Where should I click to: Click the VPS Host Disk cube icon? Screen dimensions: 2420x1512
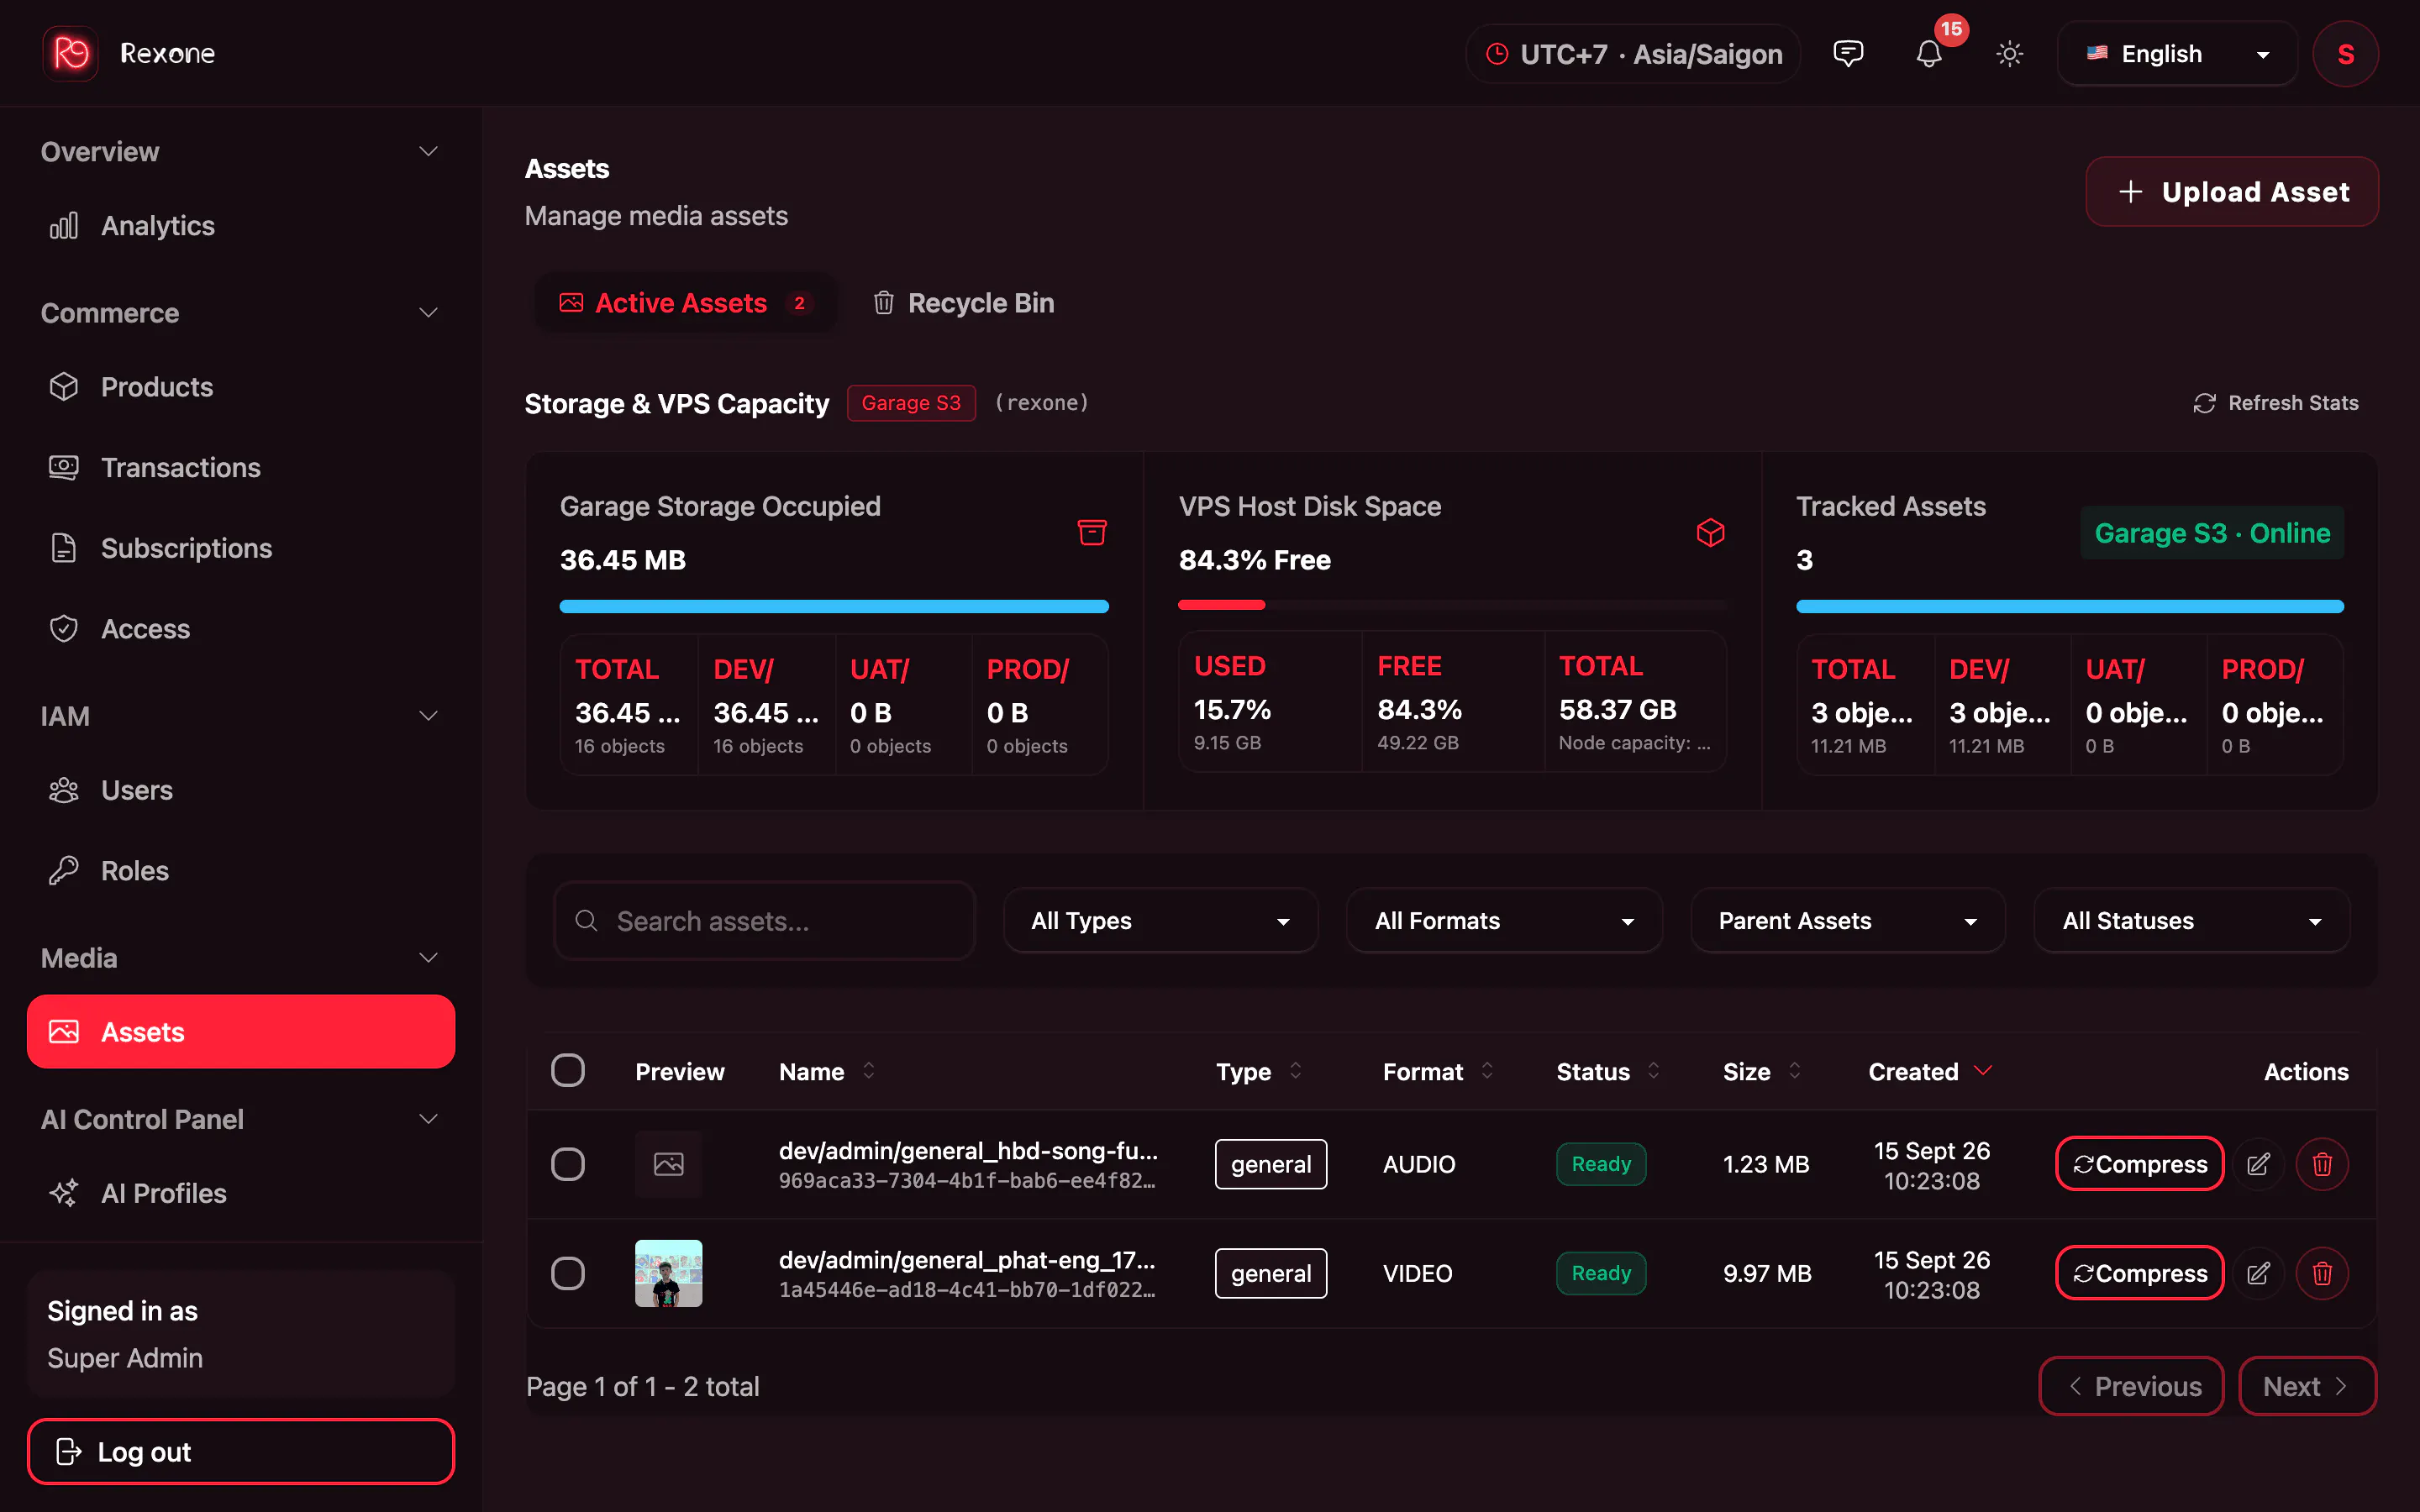pyautogui.click(x=1710, y=532)
